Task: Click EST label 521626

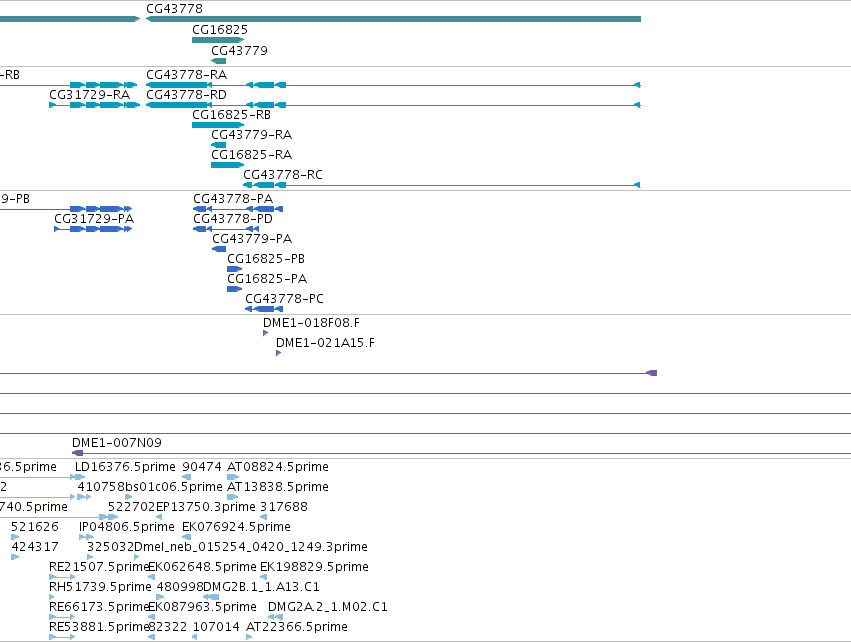Action: (x=35, y=527)
